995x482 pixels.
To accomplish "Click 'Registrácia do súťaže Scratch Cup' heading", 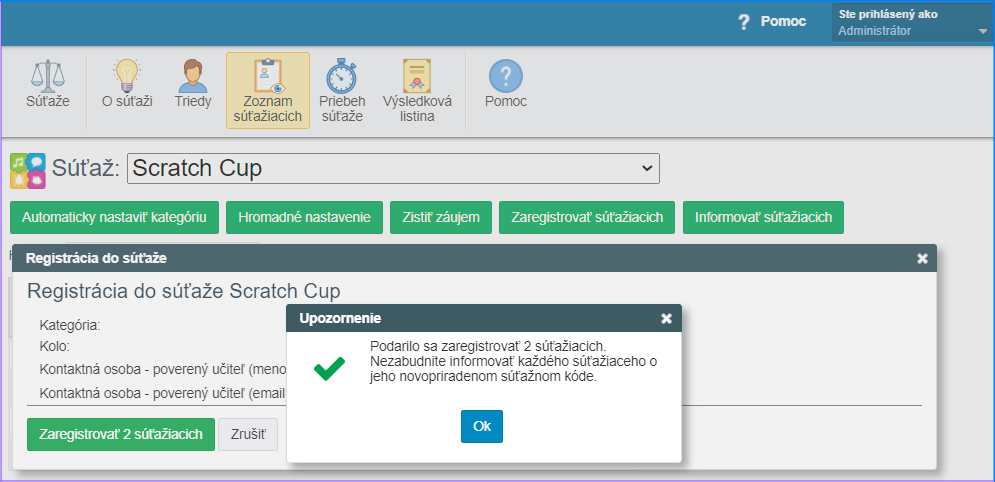I will 184,291.
